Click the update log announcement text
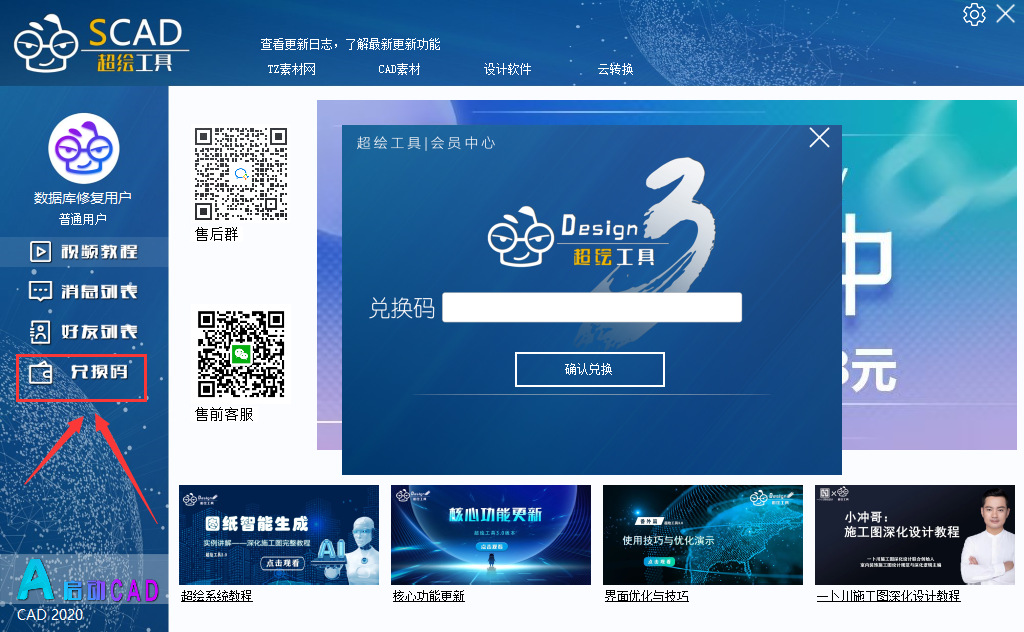Screen dimensions: 1024x632 [350, 44]
